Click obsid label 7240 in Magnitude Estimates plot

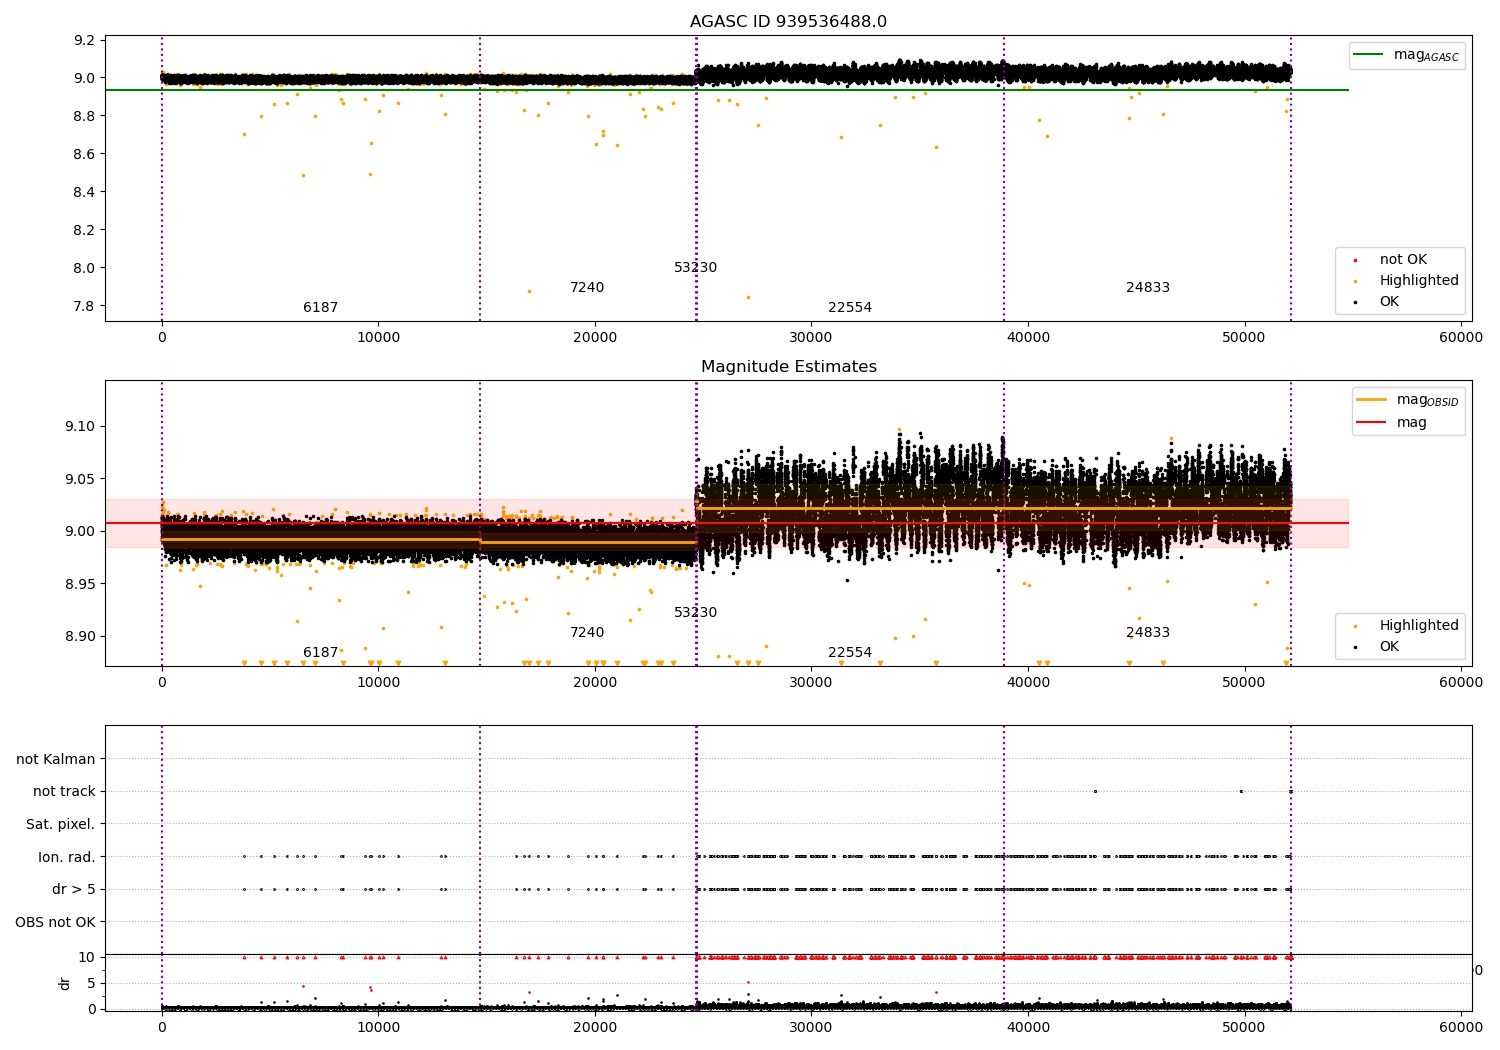tap(587, 633)
